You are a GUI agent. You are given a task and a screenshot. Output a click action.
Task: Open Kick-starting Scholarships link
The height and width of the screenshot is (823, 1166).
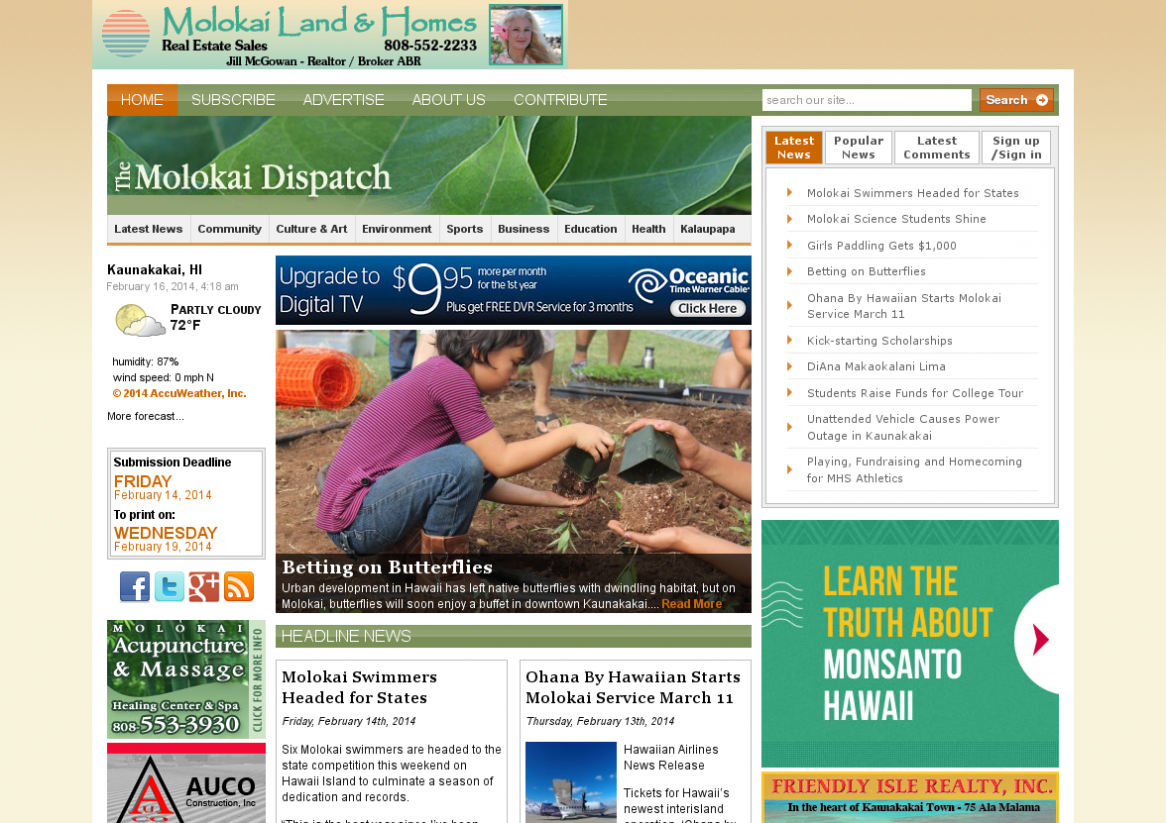(x=879, y=341)
